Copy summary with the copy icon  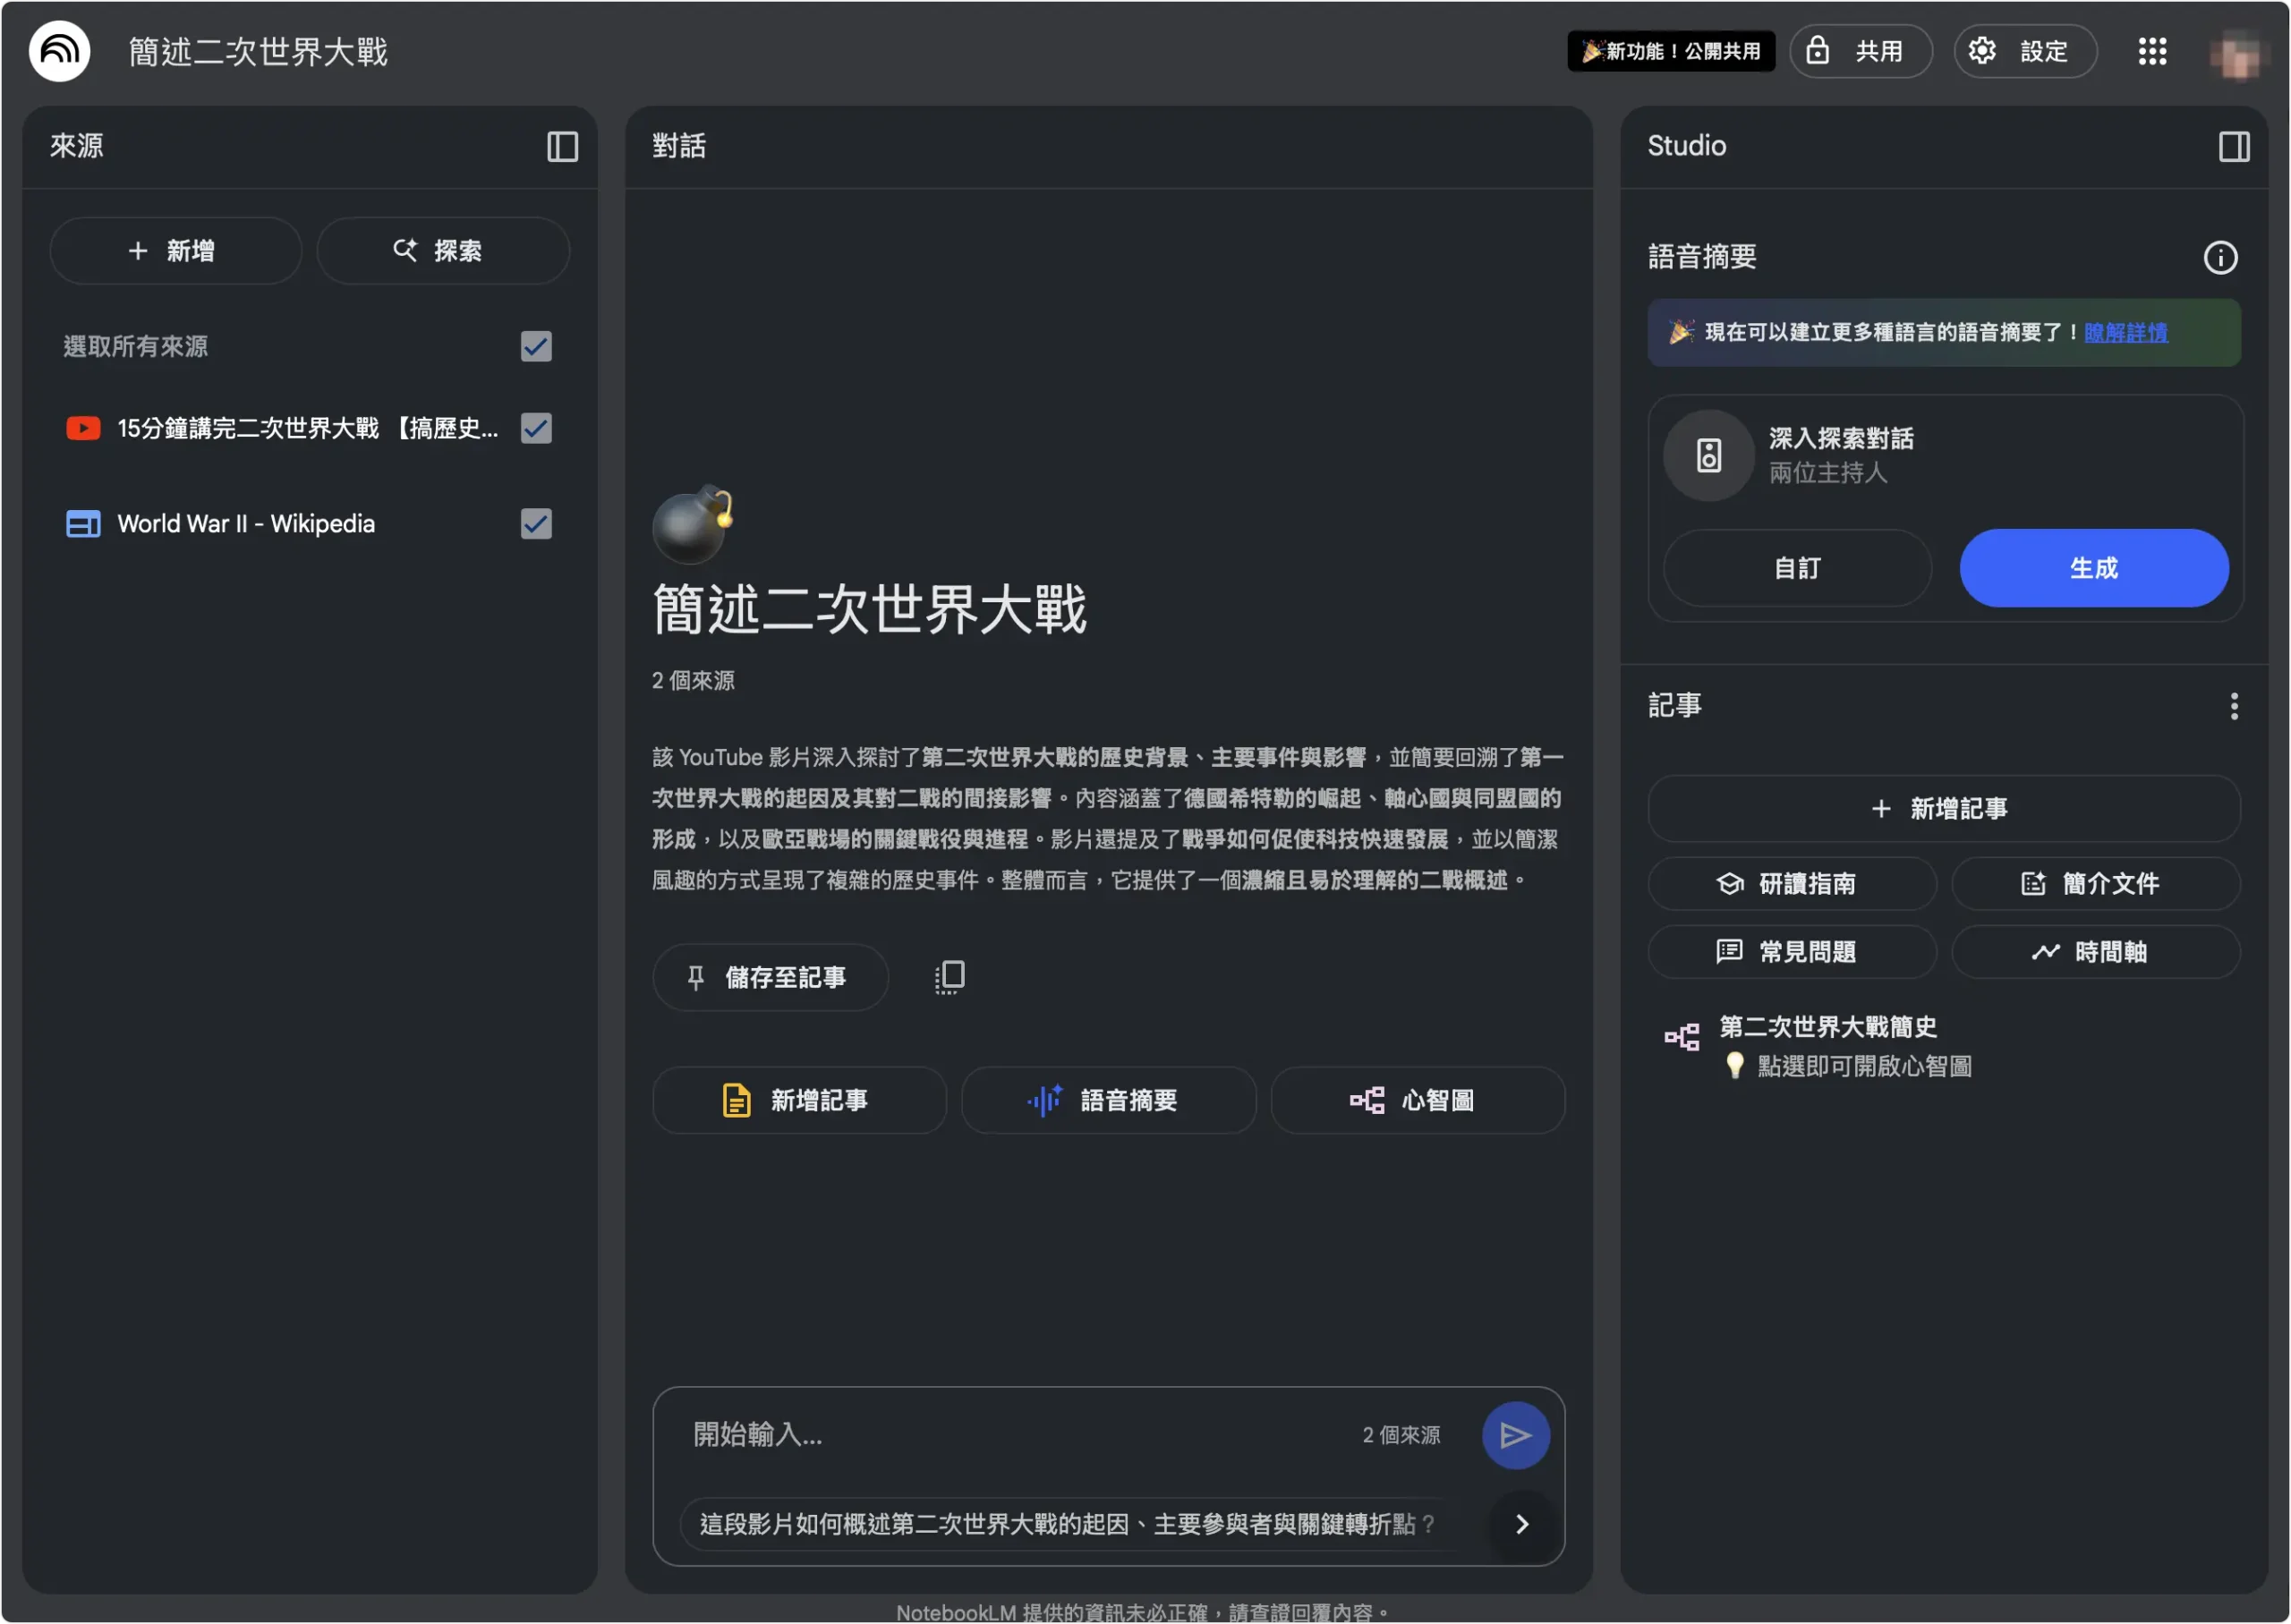(x=949, y=977)
